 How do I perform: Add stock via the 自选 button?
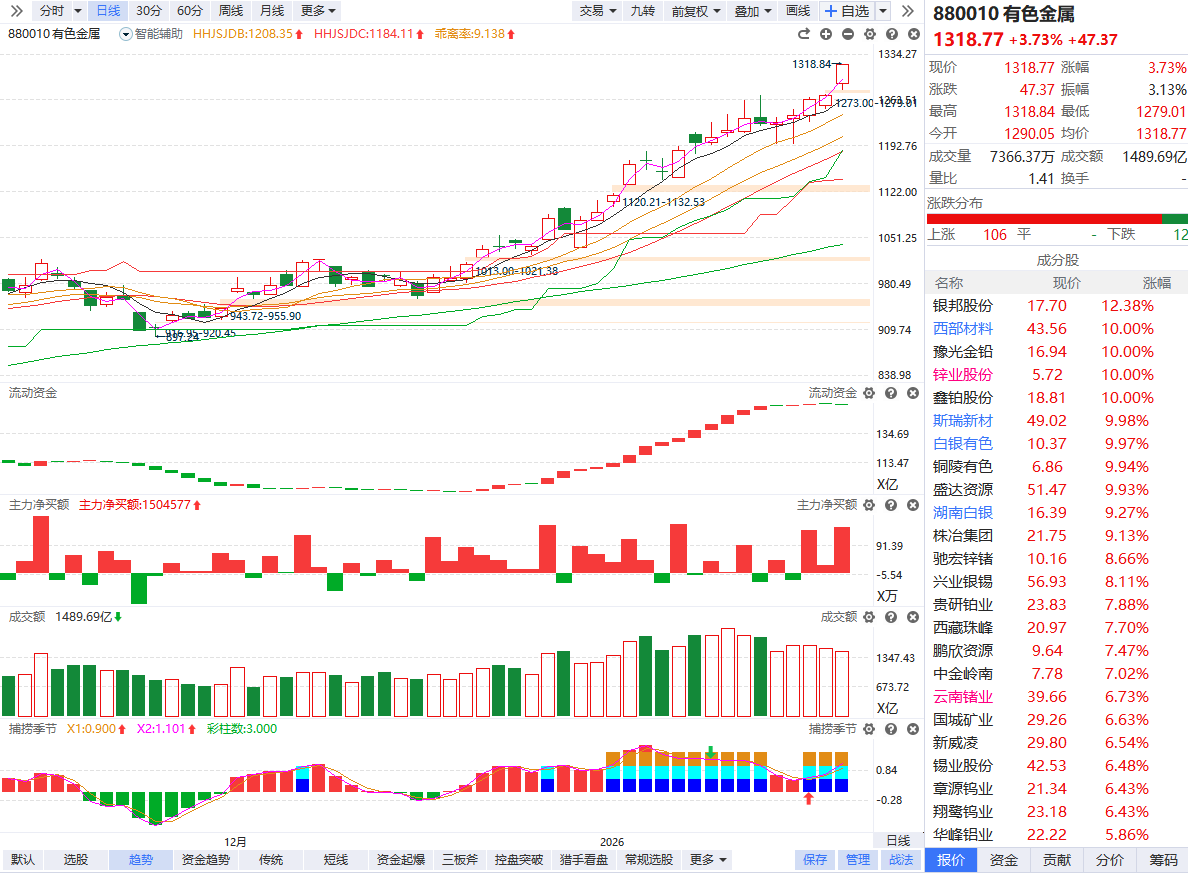846,11
